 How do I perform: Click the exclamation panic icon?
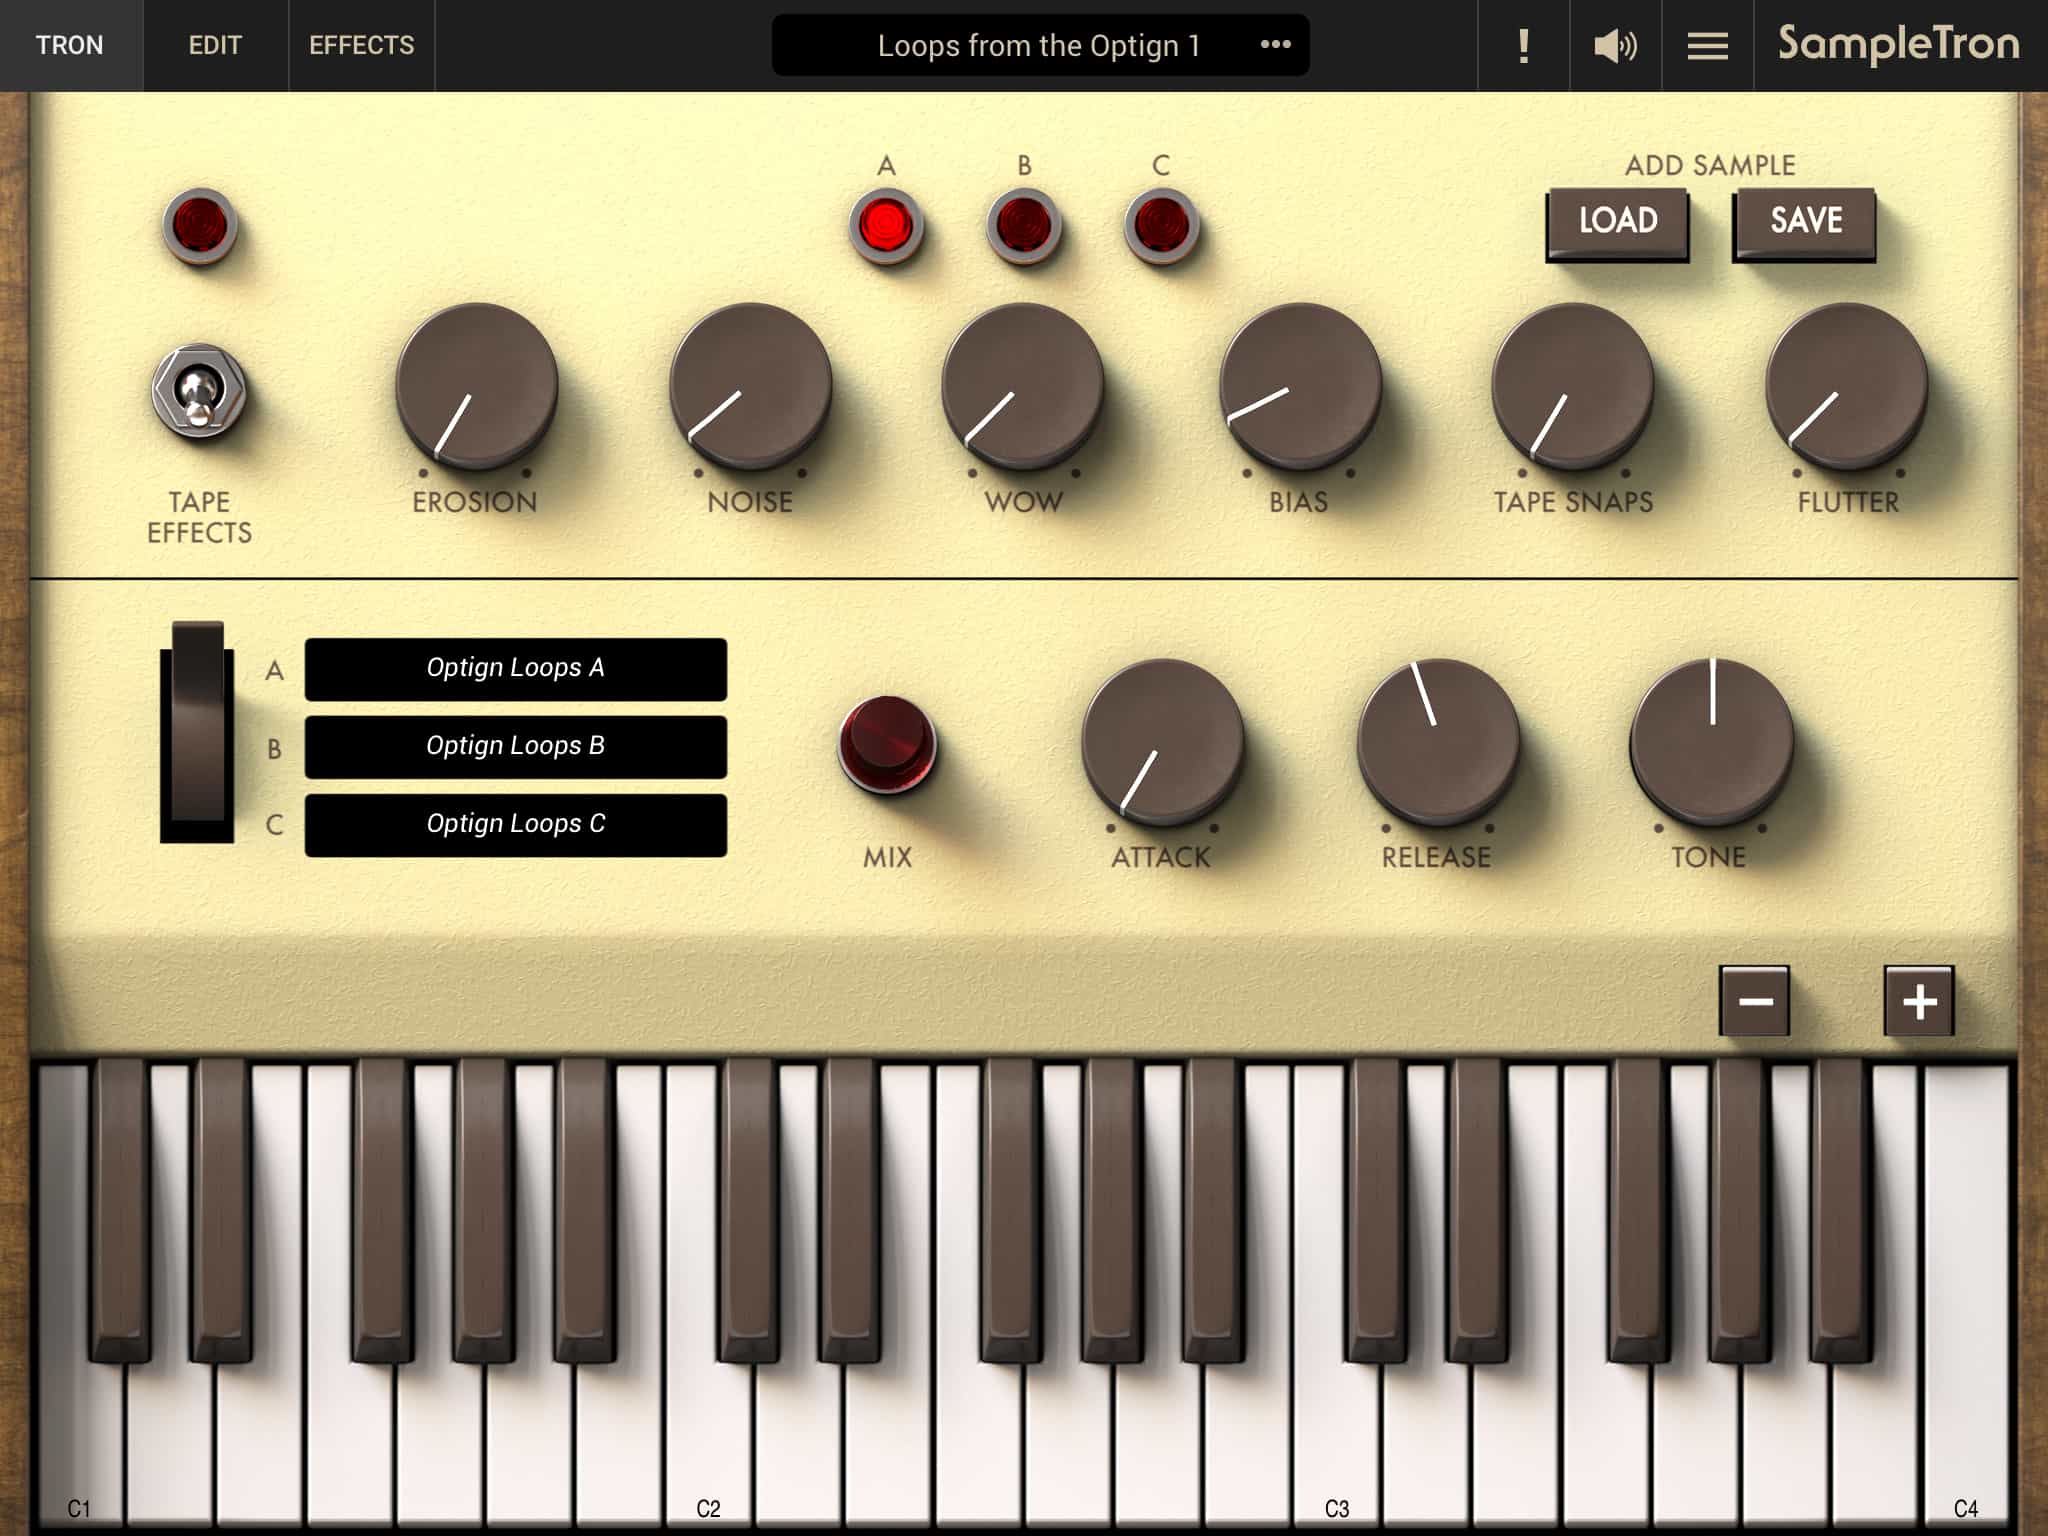click(x=1523, y=45)
